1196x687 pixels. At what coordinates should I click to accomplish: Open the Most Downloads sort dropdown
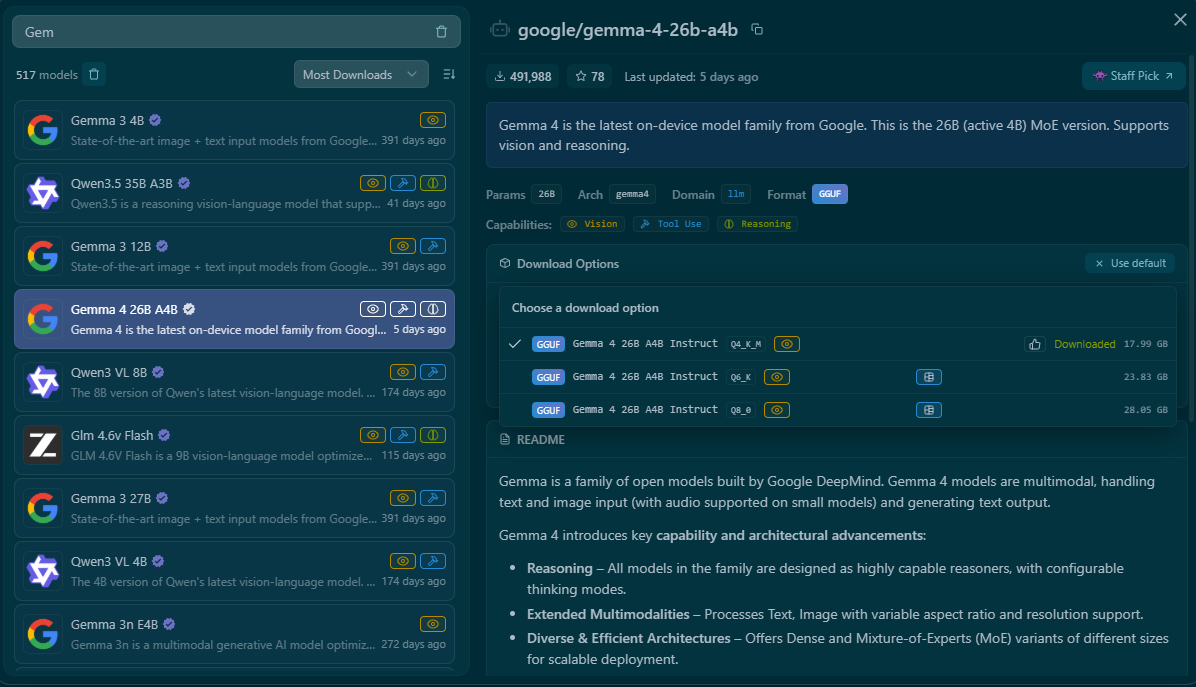[x=361, y=74]
